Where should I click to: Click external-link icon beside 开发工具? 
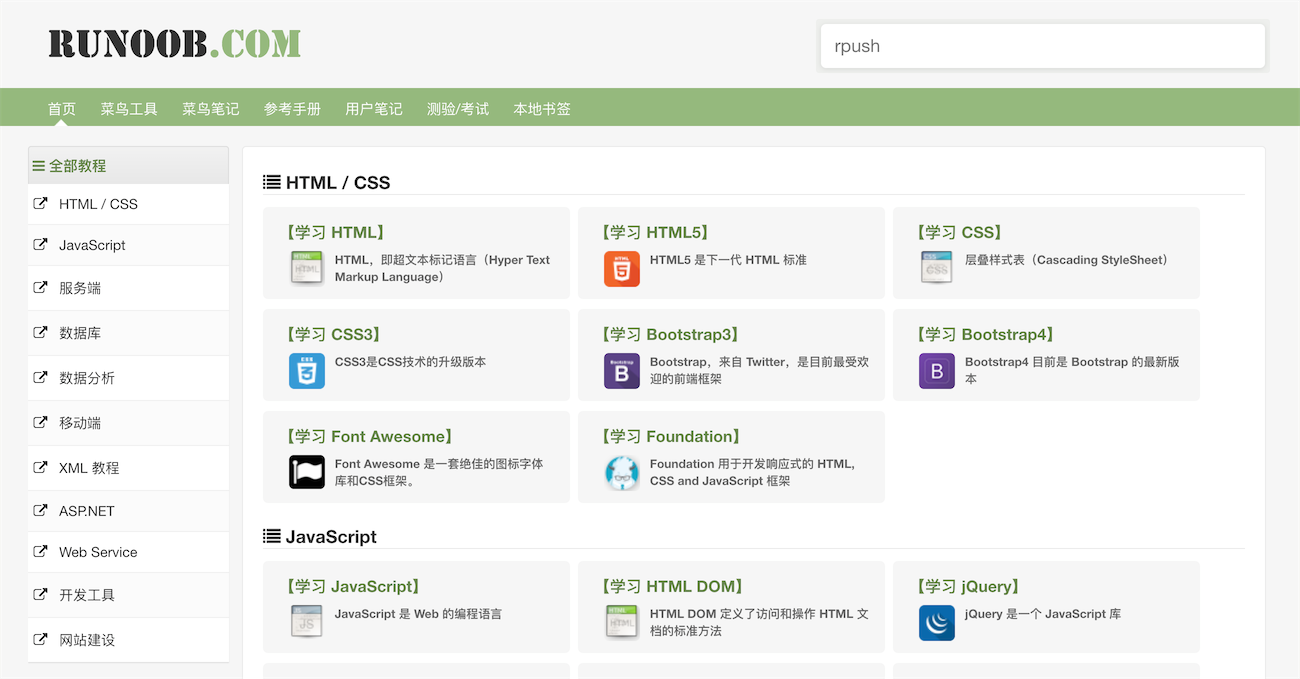[x=41, y=595]
